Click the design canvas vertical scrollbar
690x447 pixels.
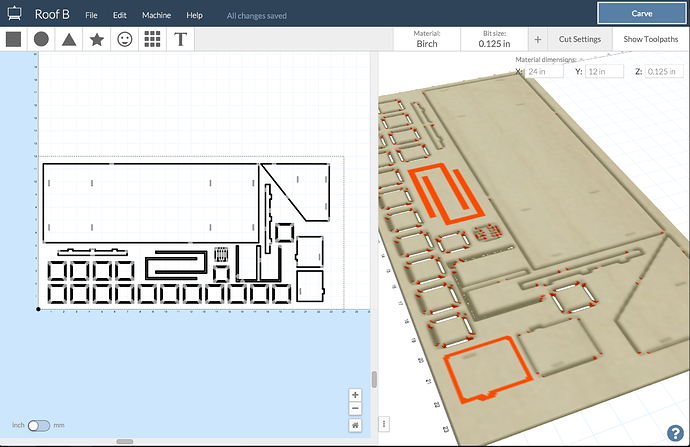pyautogui.click(x=375, y=379)
